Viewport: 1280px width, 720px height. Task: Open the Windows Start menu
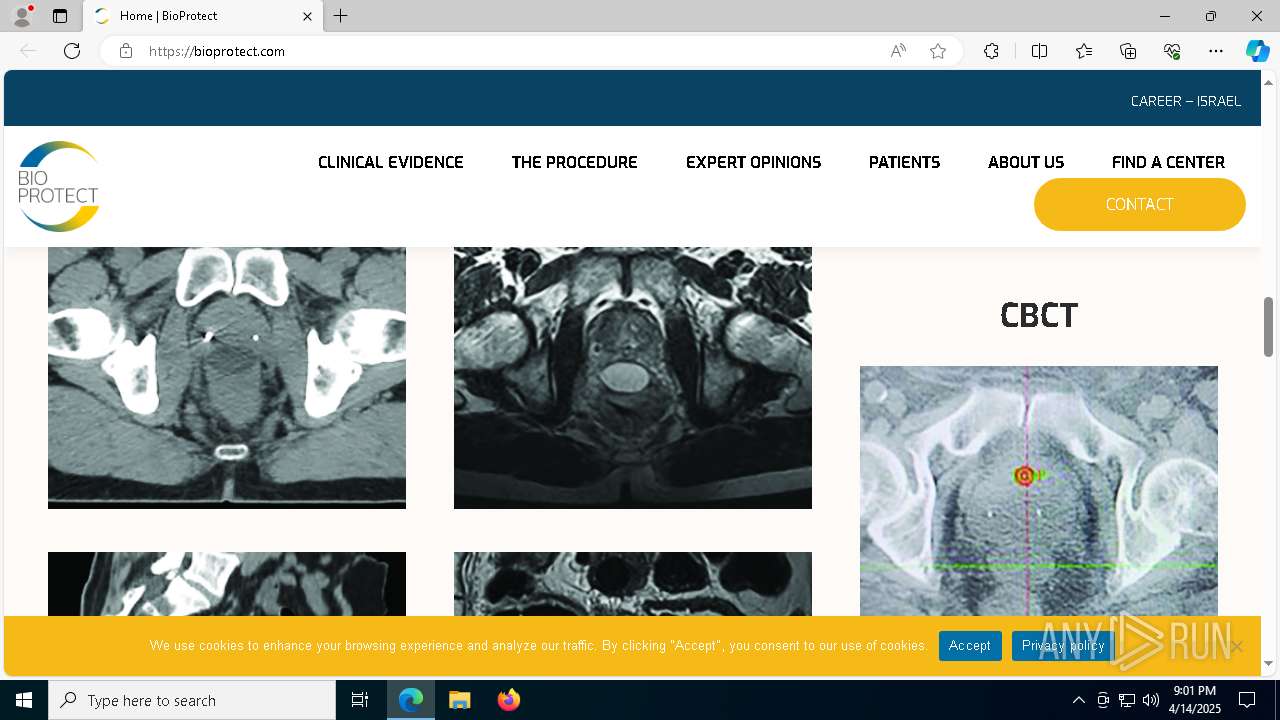click(x=24, y=700)
